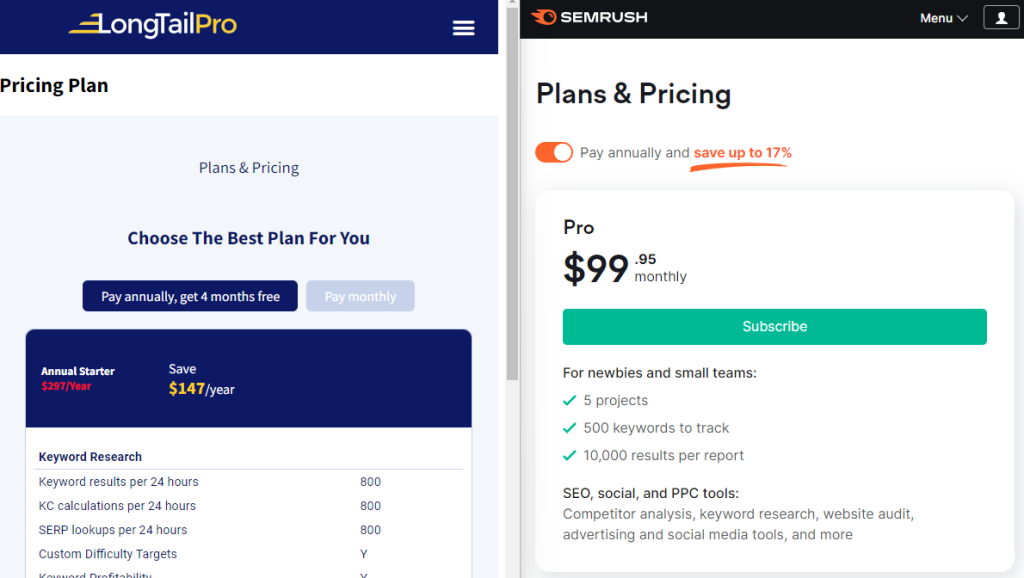The height and width of the screenshot is (578, 1024).
Task: Expand the Semrush Menu dropdown
Action: coord(944,18)
